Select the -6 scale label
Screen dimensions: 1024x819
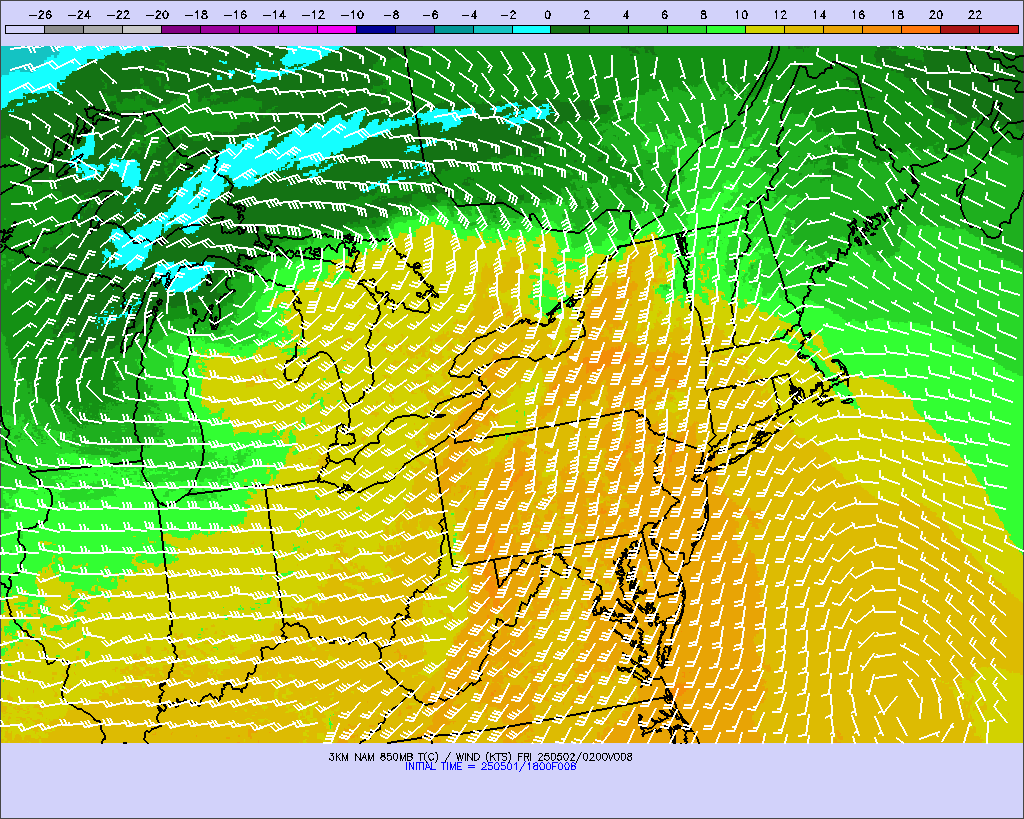tap(430, 14)
